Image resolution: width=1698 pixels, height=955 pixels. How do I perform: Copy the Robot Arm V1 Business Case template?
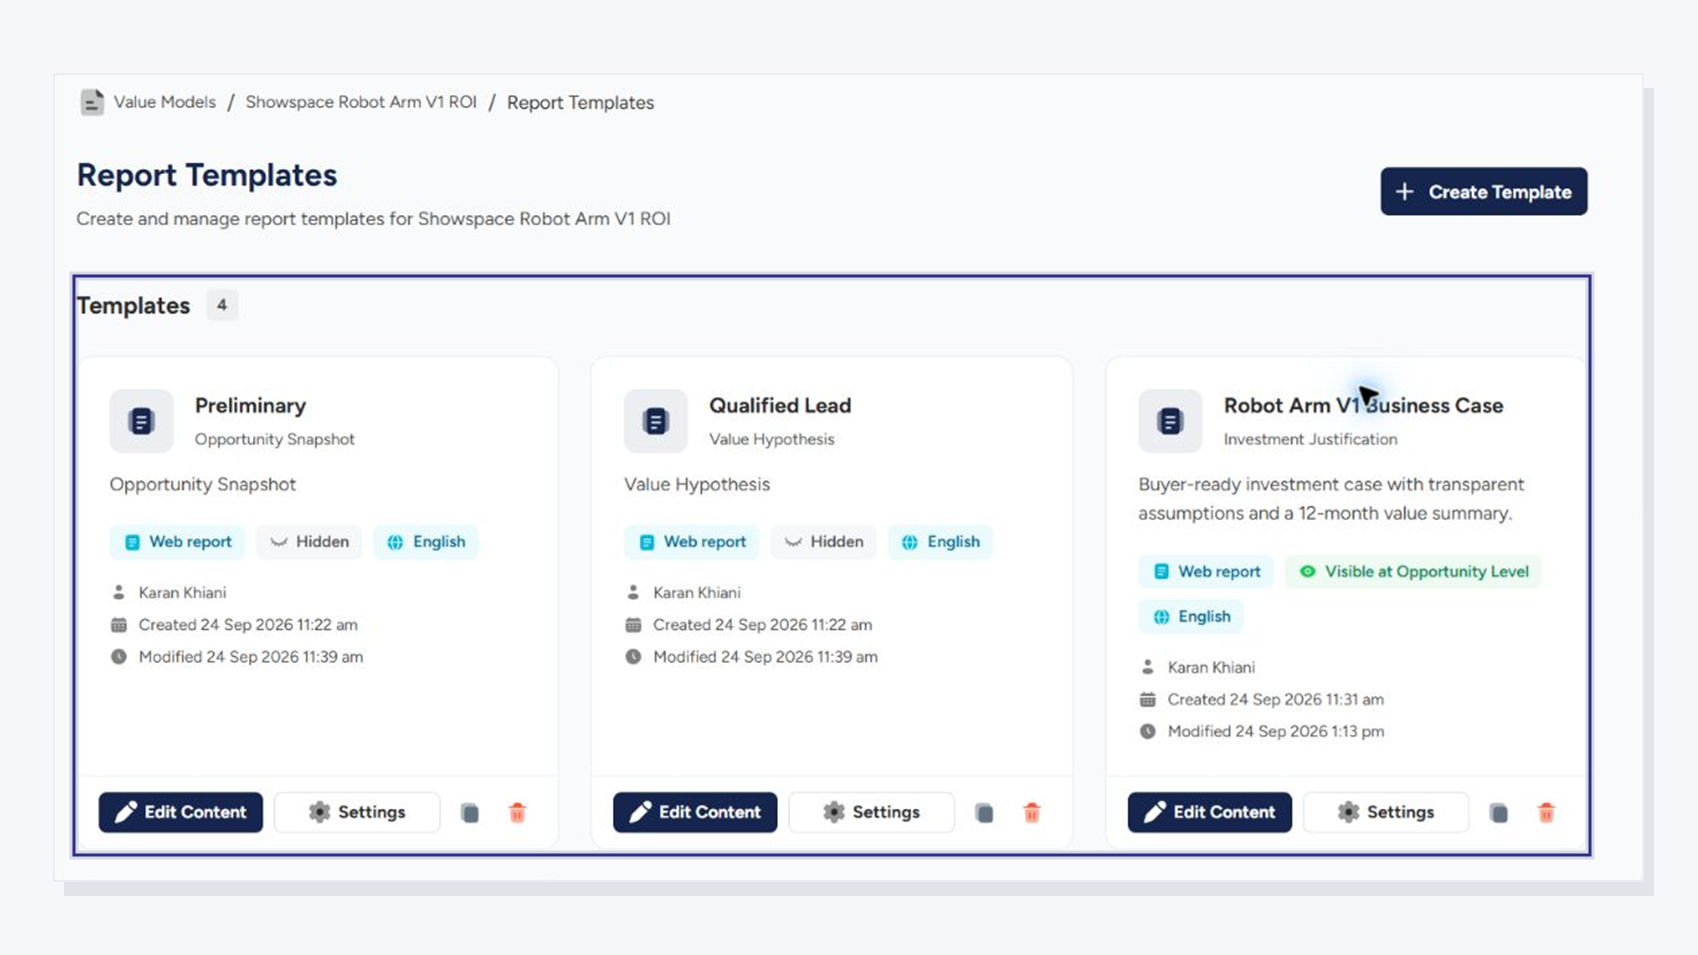(1498, 813)
